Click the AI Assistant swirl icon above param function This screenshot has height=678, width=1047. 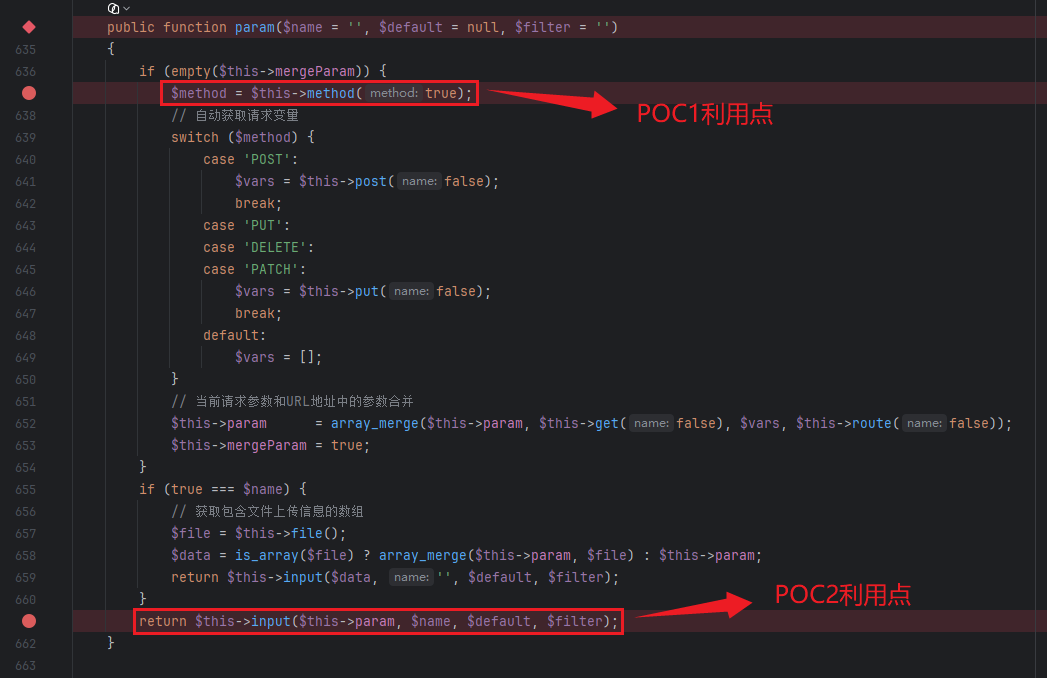[x=114, y=8]
